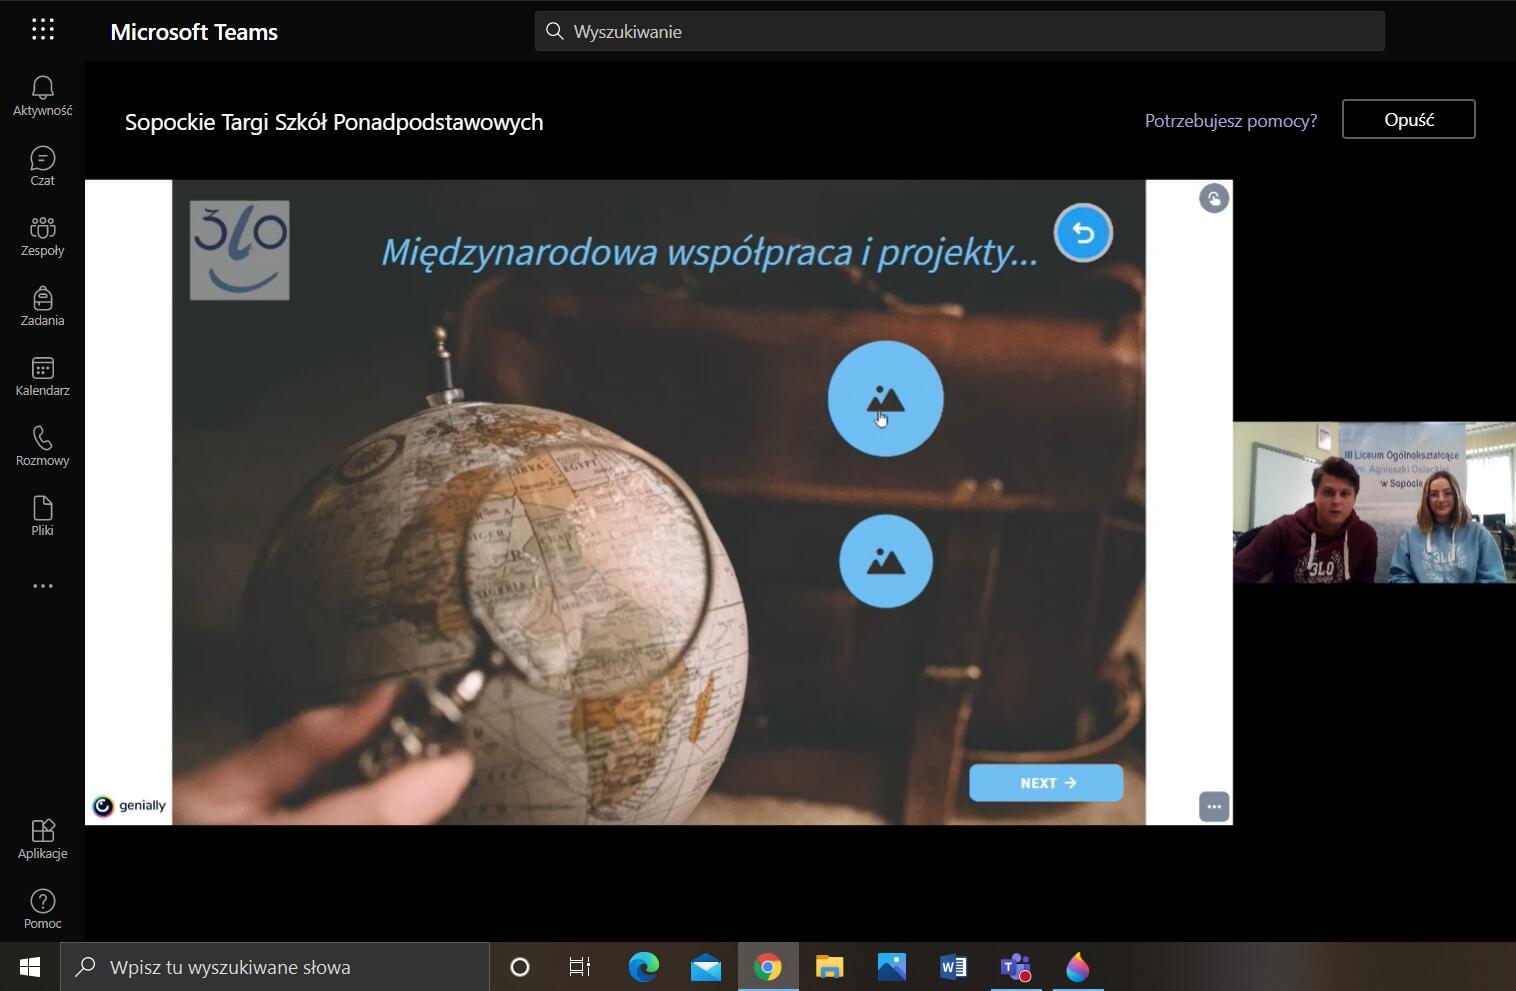The width and height of the screenshot is (1516, 991).
Task: Open the Kalendarz view
Action: tap(42, 376)
